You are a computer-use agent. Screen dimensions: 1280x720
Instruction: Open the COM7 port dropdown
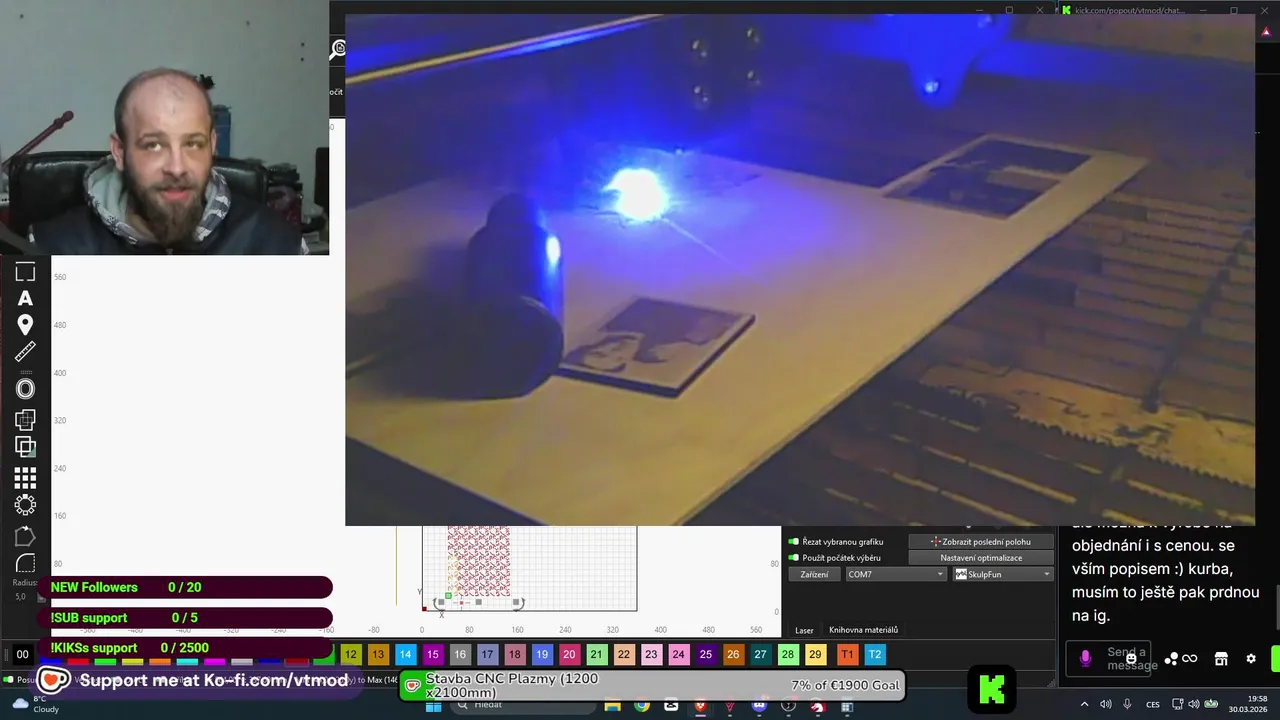tap(895, 574)
